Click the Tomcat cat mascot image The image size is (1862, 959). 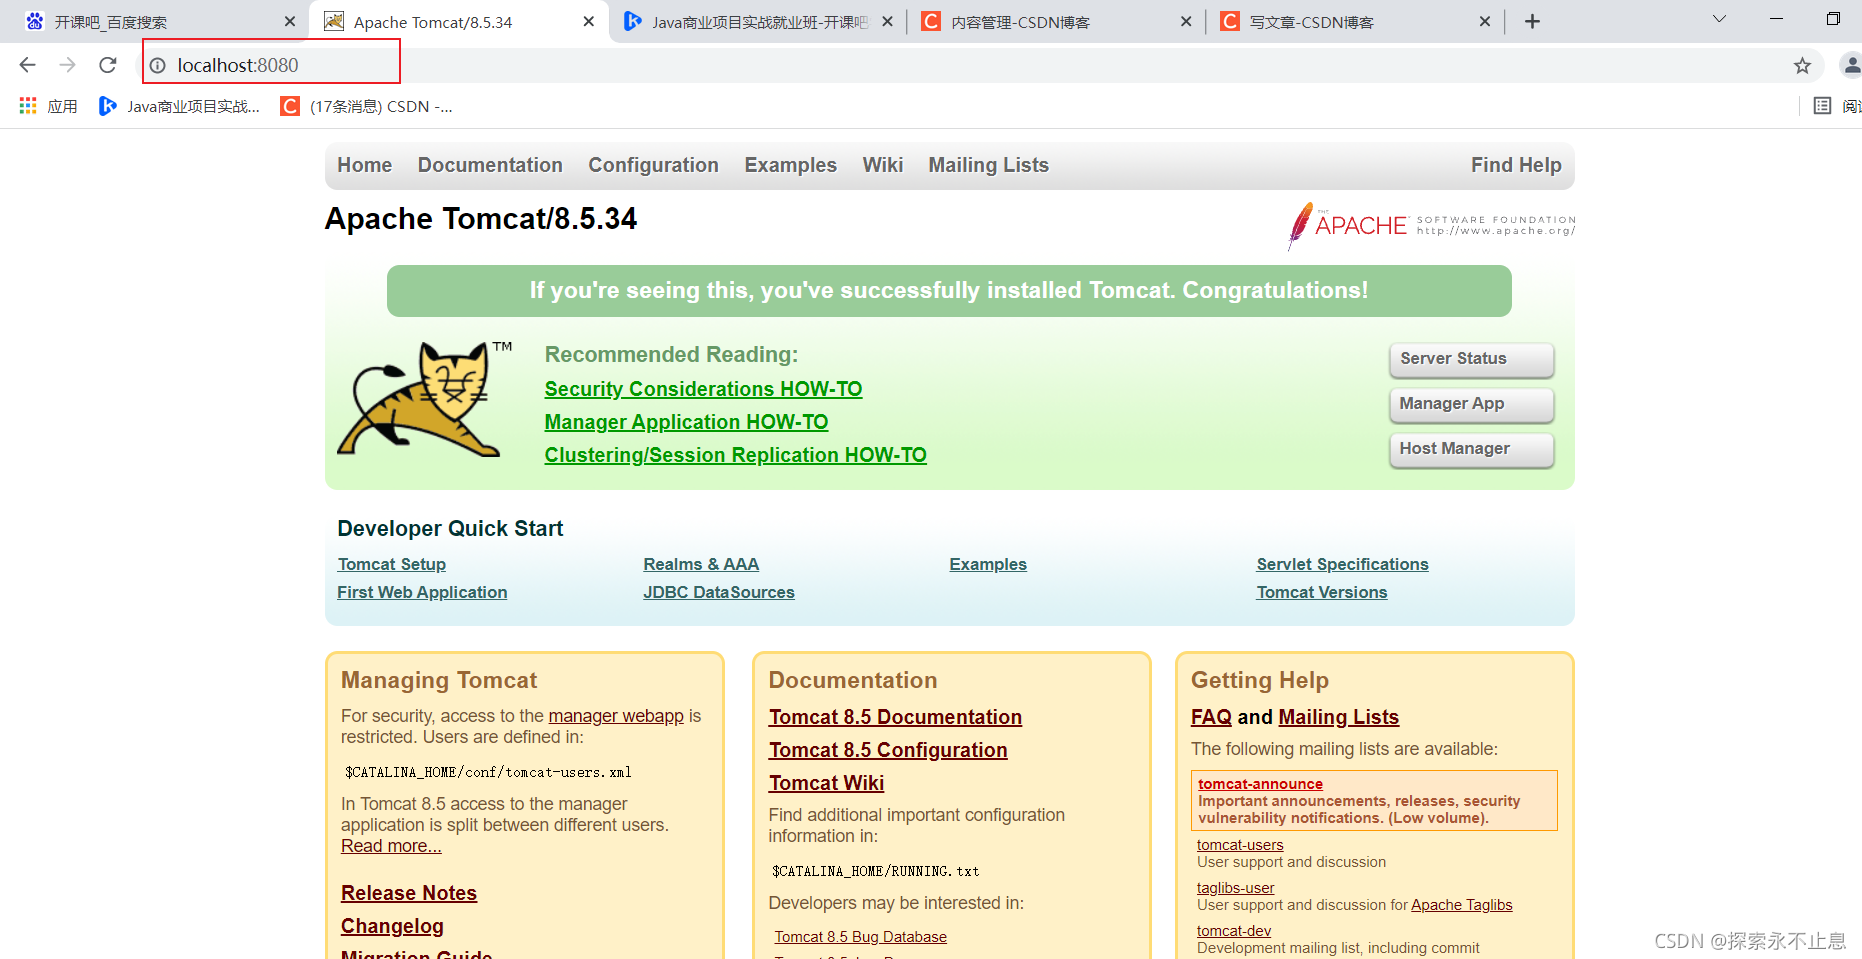pyautogui.click(x=423, y=399)
